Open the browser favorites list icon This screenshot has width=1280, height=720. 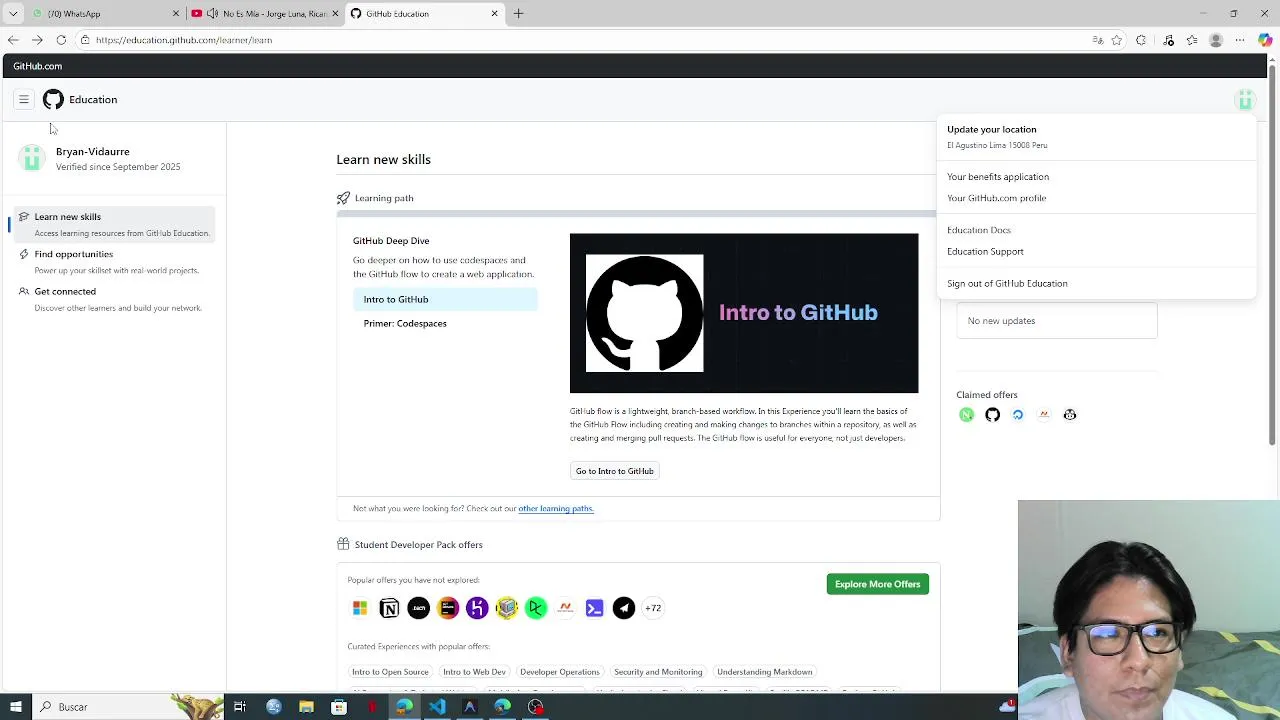(1192, 40)
